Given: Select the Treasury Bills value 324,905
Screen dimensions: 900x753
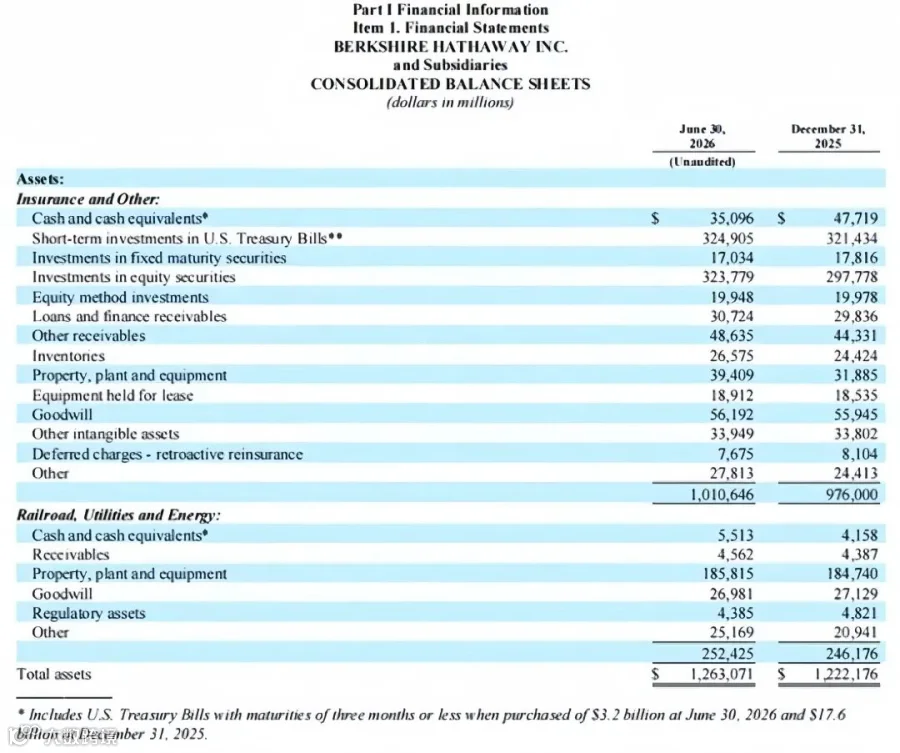Looking at the screenshot, I should 728,238.
